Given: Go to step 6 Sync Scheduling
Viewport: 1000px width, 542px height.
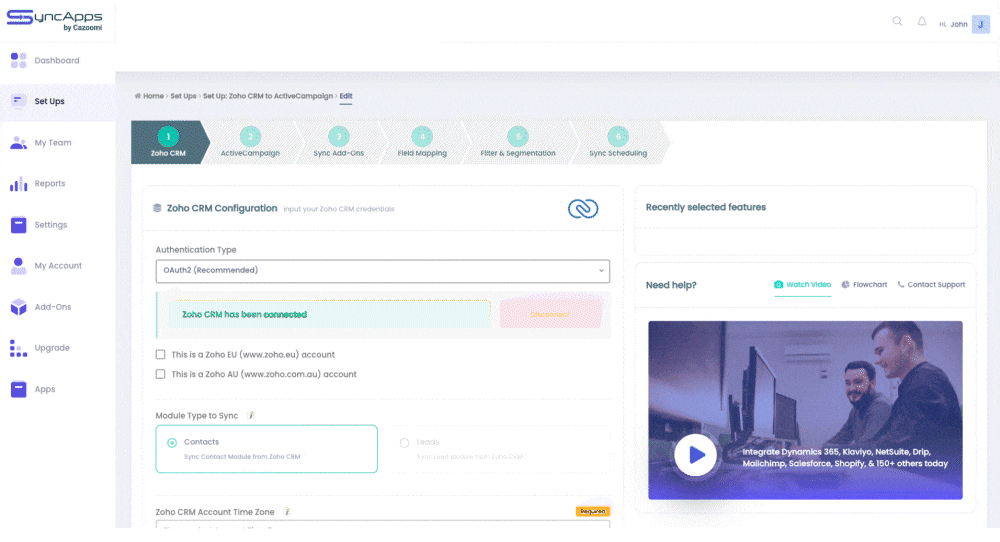Looking at the screenshot, I should point(618,143).
